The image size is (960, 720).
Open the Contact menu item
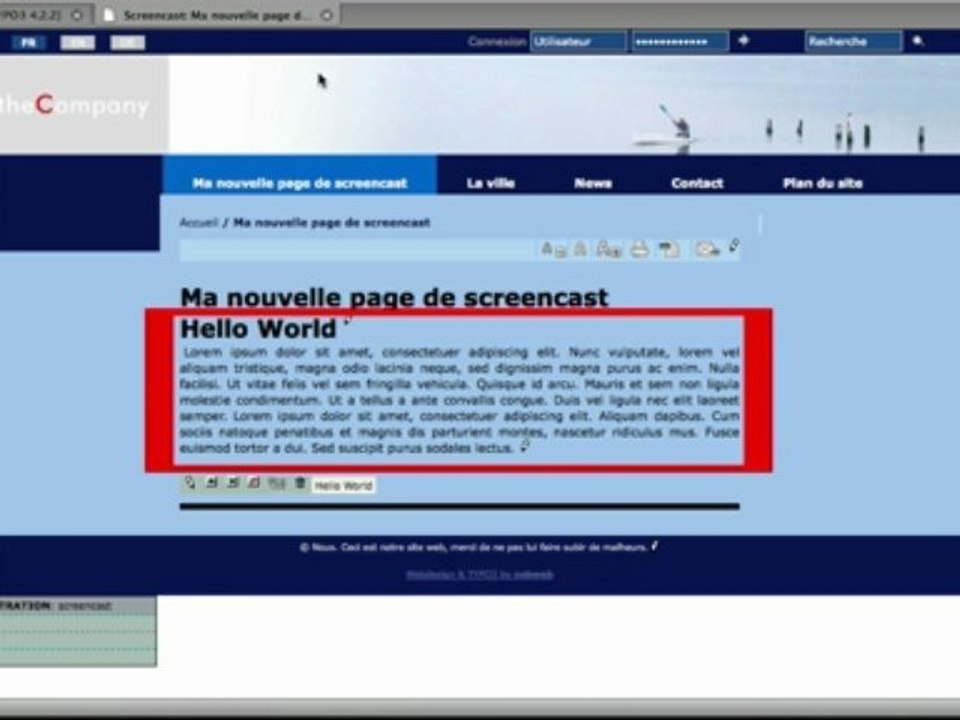(x=697, y=183)
